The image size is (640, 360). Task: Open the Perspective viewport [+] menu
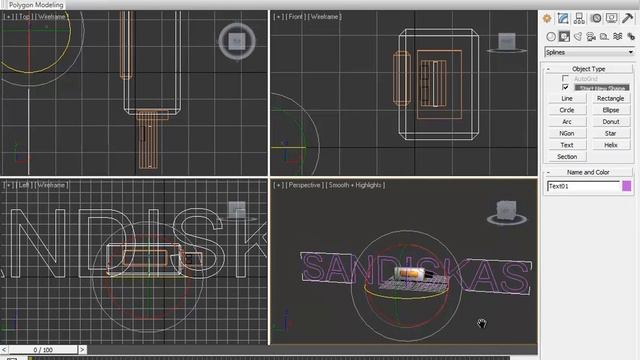tap(278, 185)
